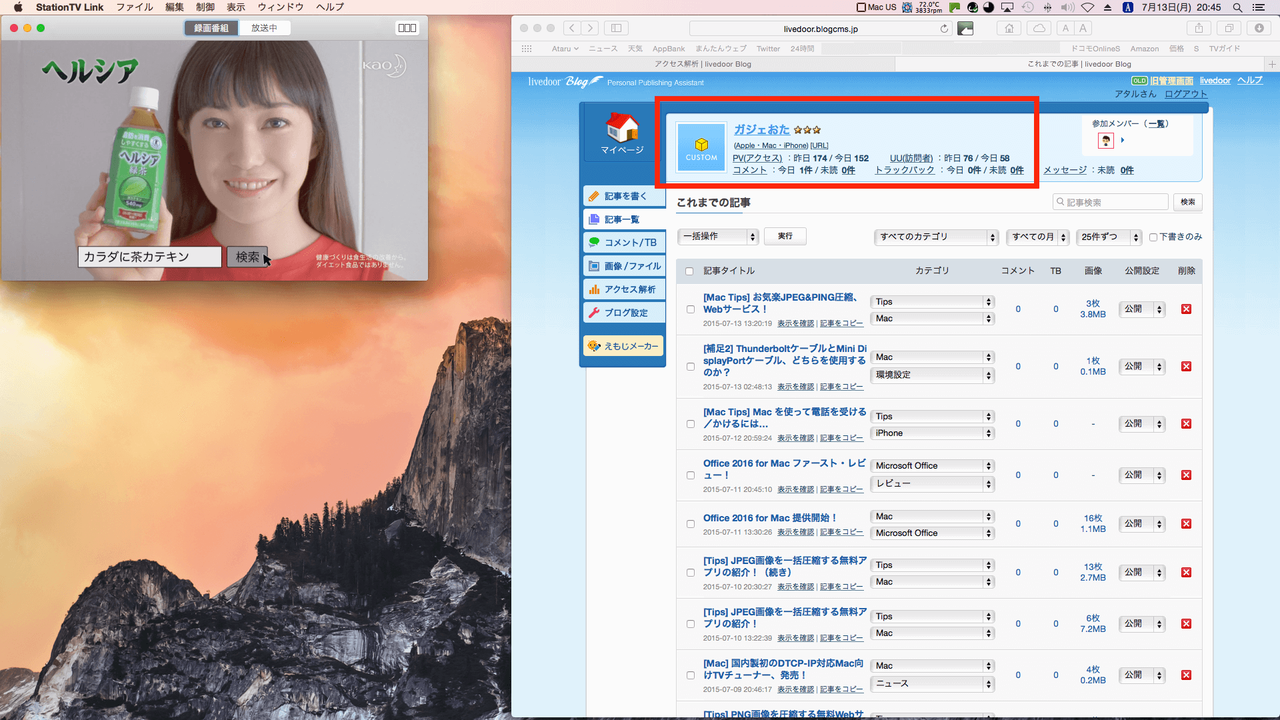Open the ガジェおた blog title link
Viewport: 1280px width, 720px height.
pyautogui.click(x=762, y=129)
